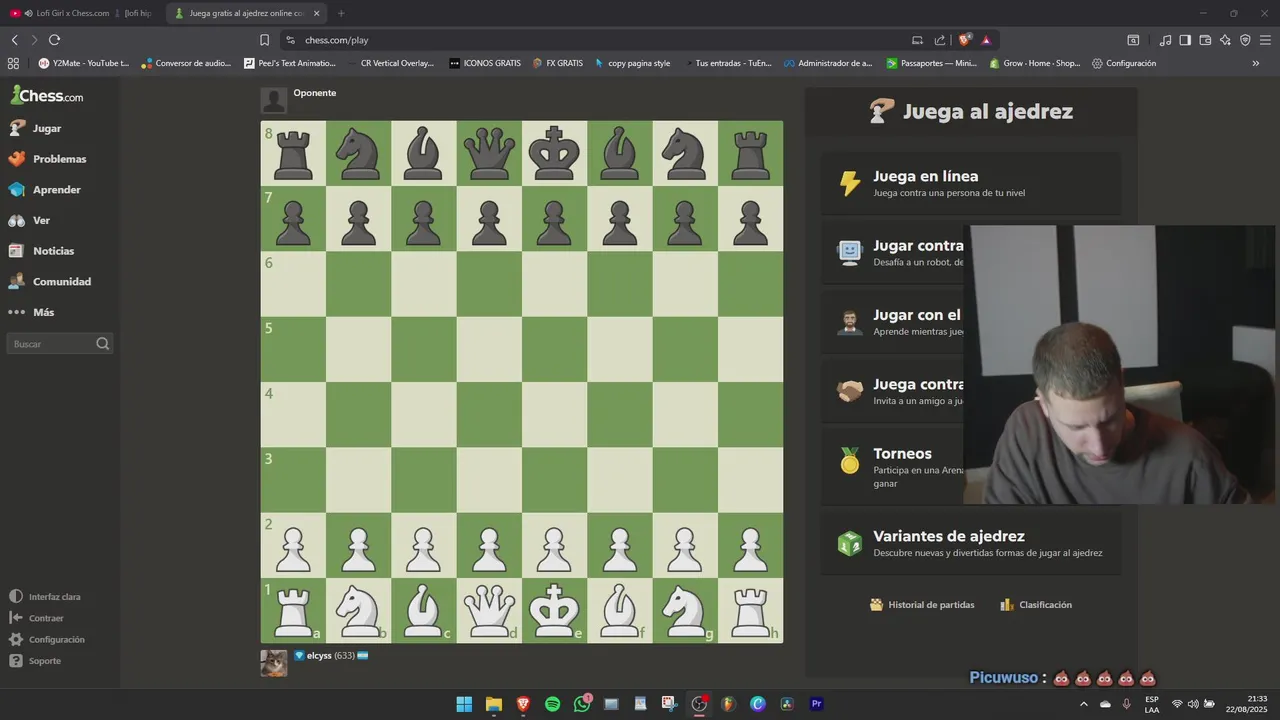The image size is (1280, 720).
Task: Open volume control in system tray
Action: tap(1193, 704)
